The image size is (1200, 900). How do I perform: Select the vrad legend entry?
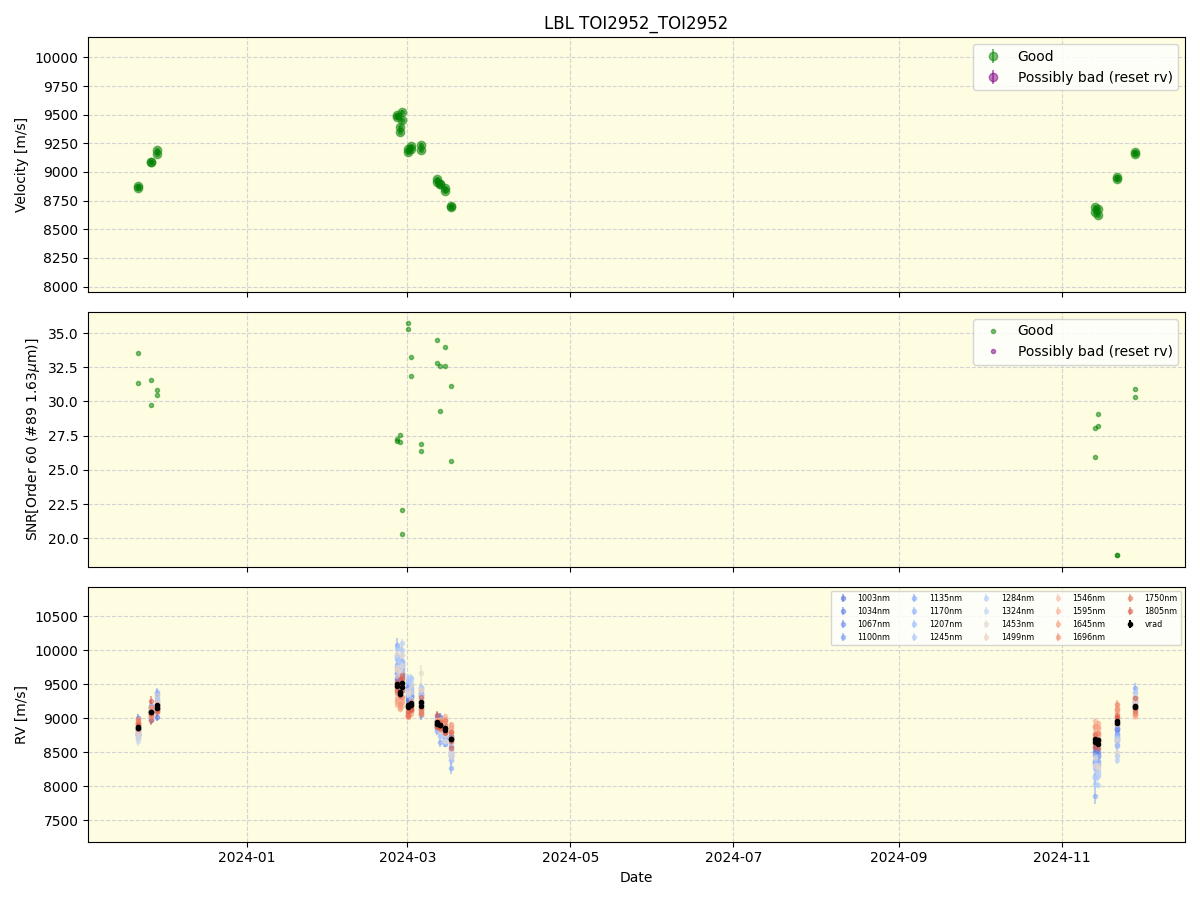coord(1145,624)
